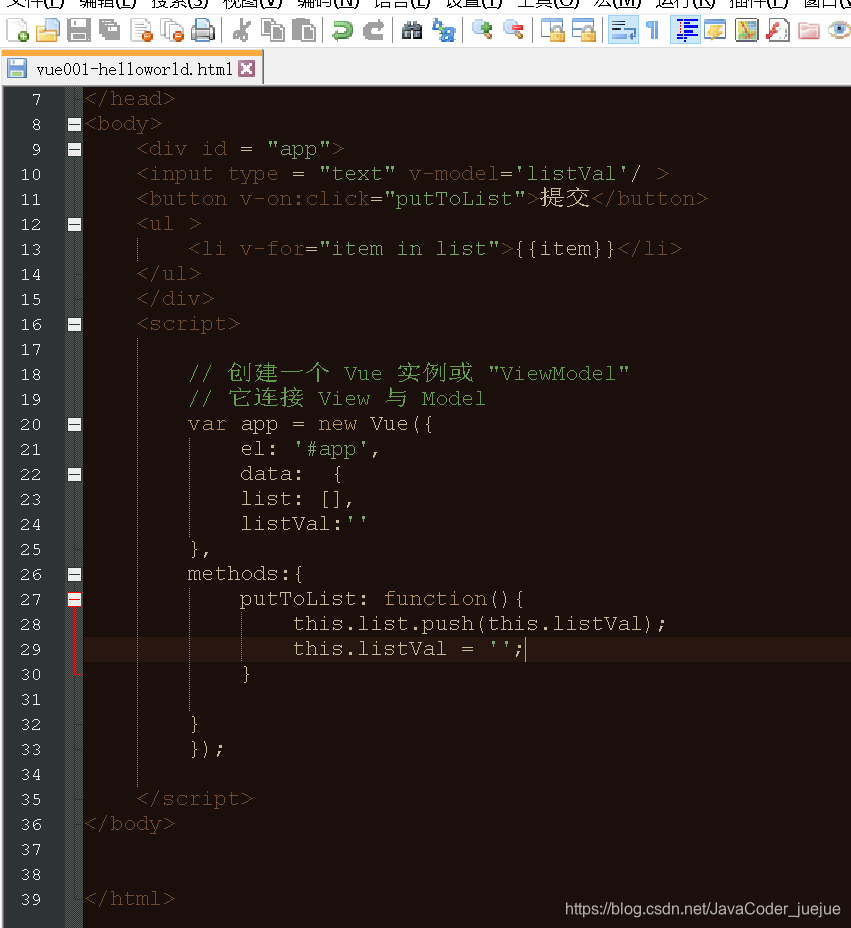This screenshot has height=928, width=851.
Task: Collapse the data fold marker on line 22
Action: tap(75, 475)
